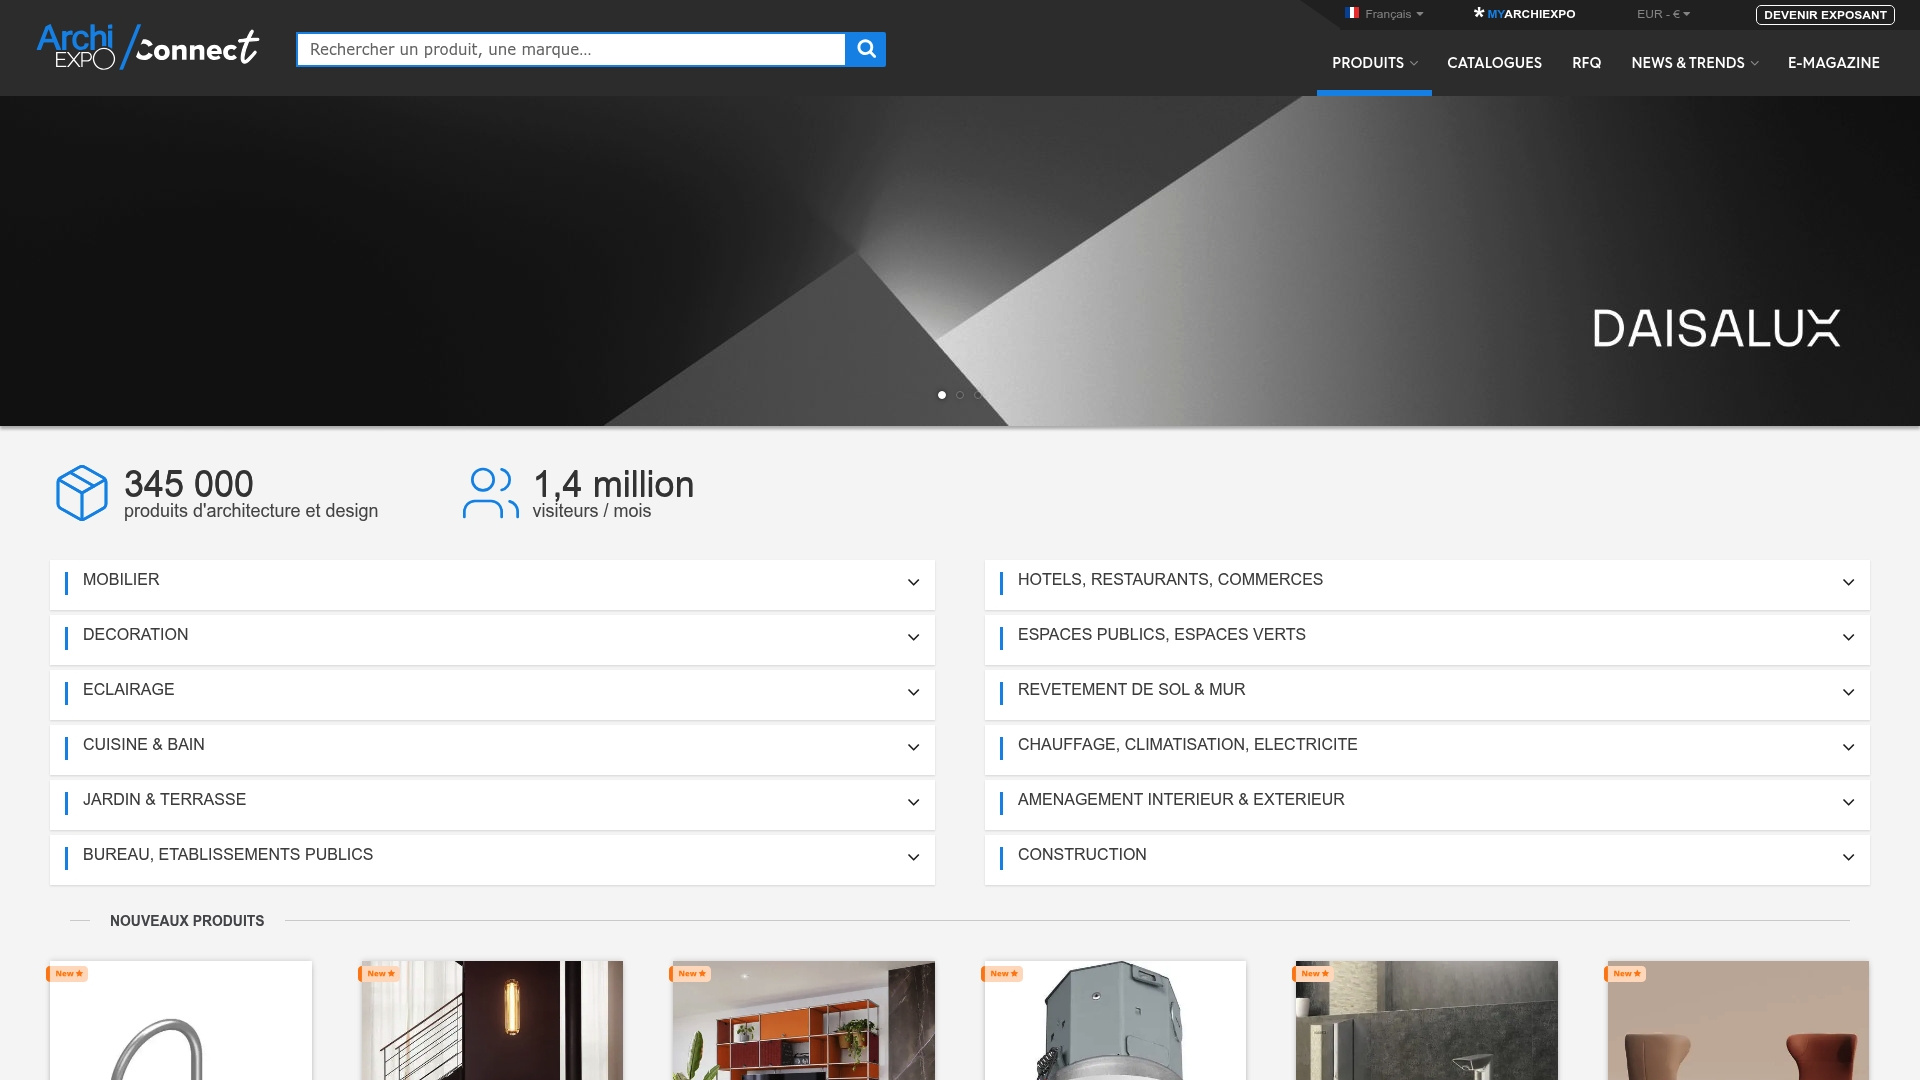This screenshot has width=1920, height=1080.
Task: Expand the ECLAIRAGE category
Action: tap(492, 694)
